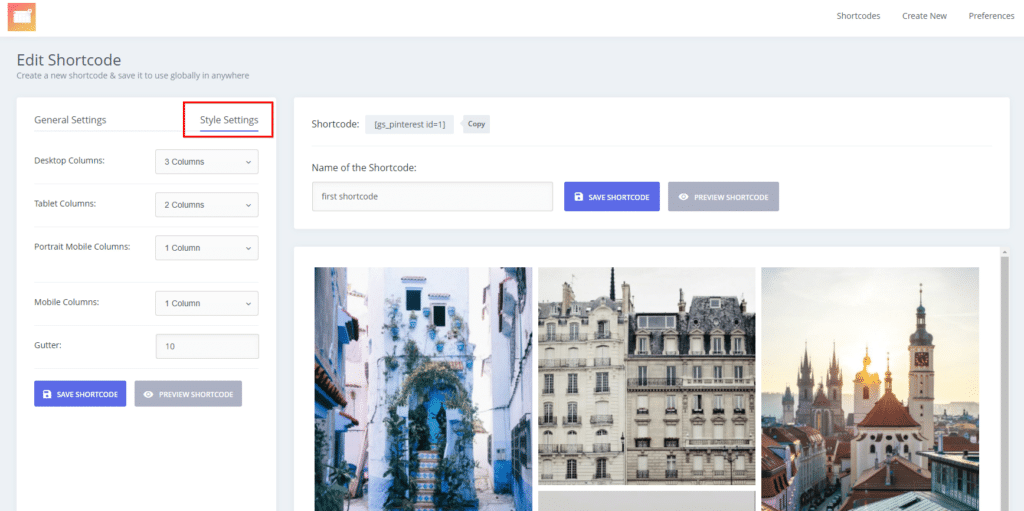Click the Gutter value input field
The image size is (1024, 511).
click(x=207, y=346)
